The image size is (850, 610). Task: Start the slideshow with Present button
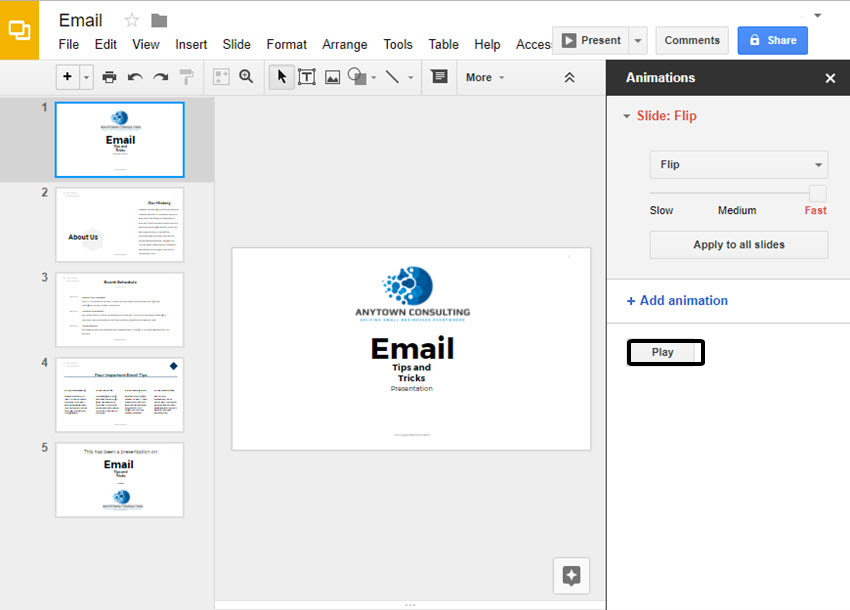pos(591,41)
